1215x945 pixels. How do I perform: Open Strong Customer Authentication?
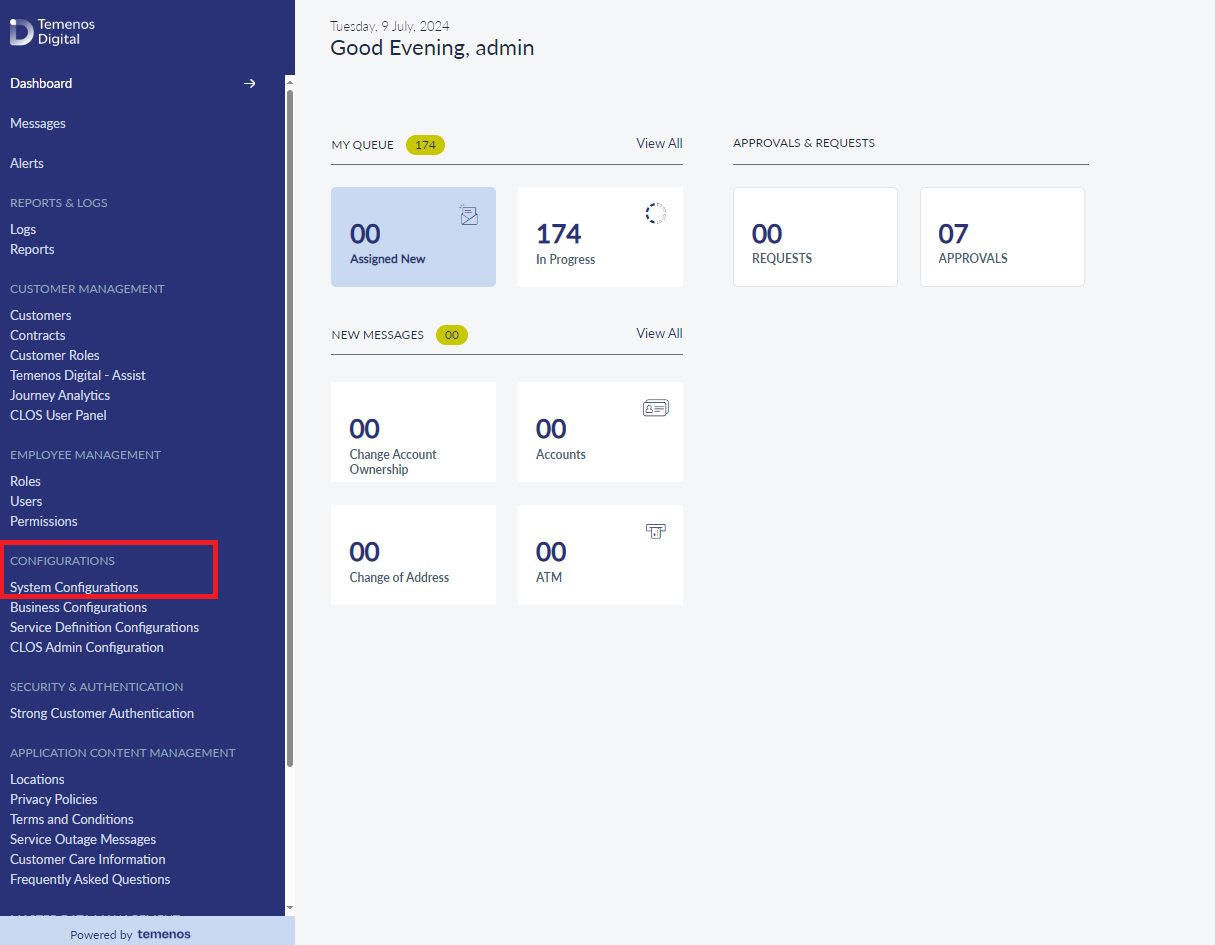point(102,713)
